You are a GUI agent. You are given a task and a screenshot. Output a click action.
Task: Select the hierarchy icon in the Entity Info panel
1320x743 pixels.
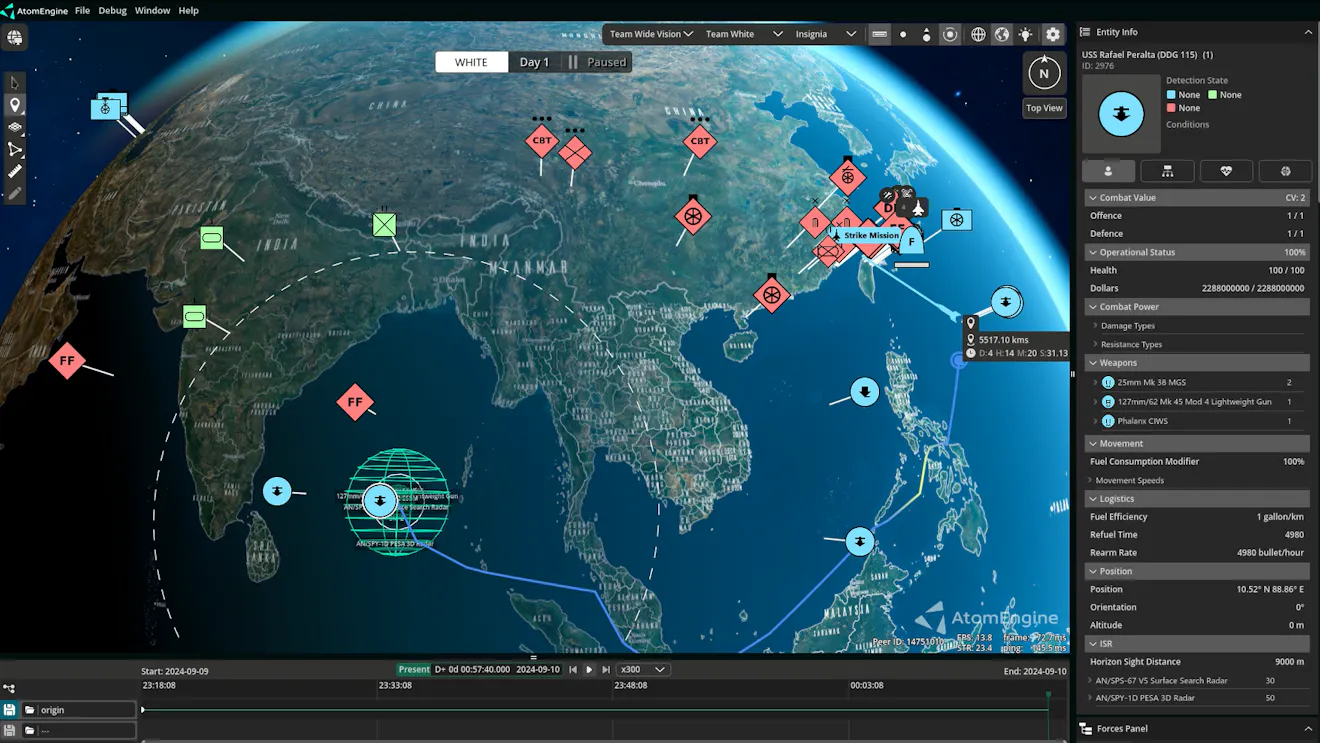pos(1167,170)
